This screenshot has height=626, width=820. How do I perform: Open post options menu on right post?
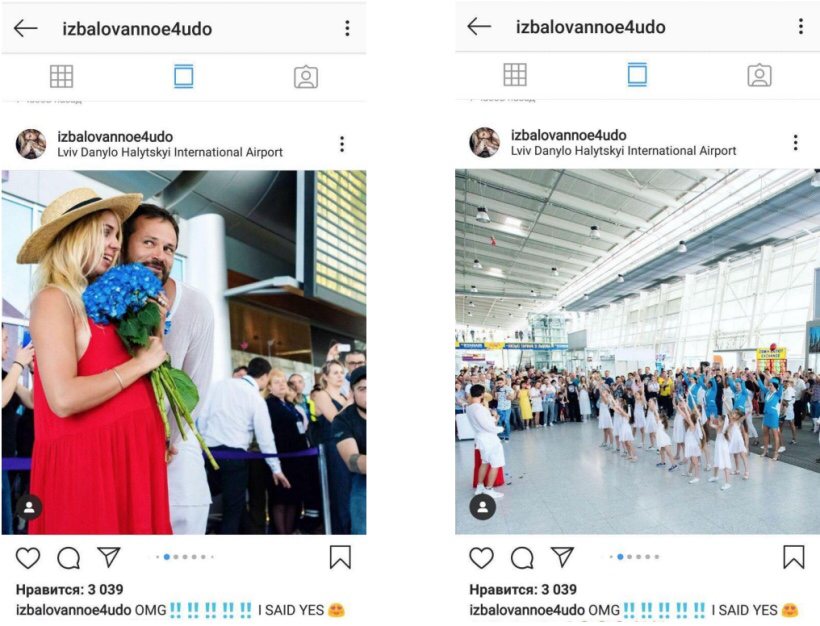pos(795,142)
